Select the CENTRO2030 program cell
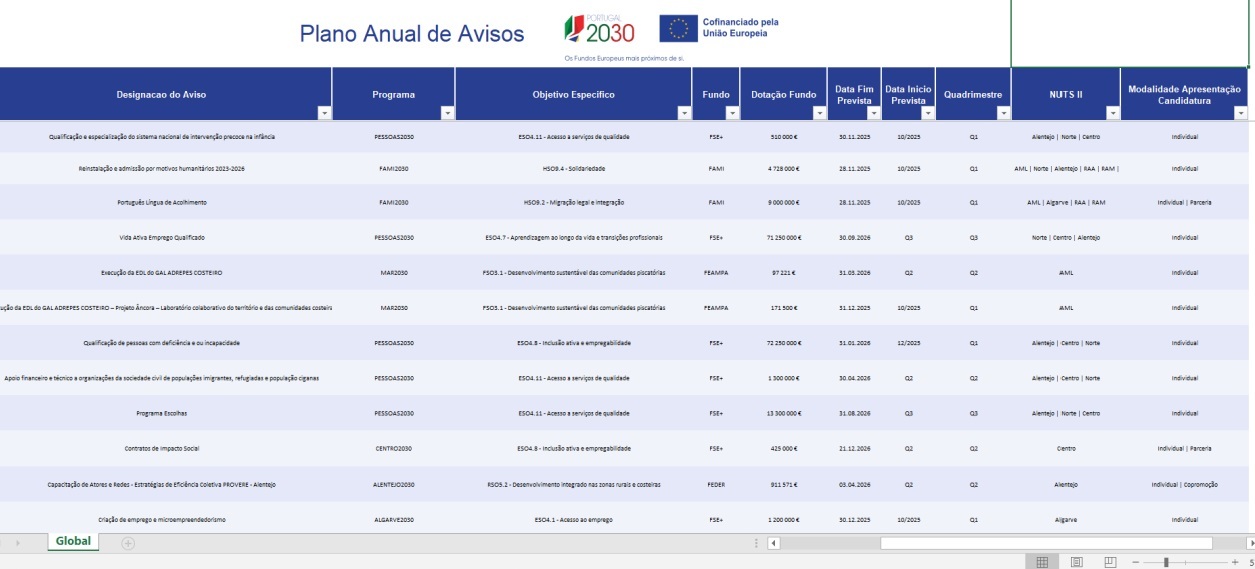The height and width of the screenshot is (569, 1255). [393, 448]
